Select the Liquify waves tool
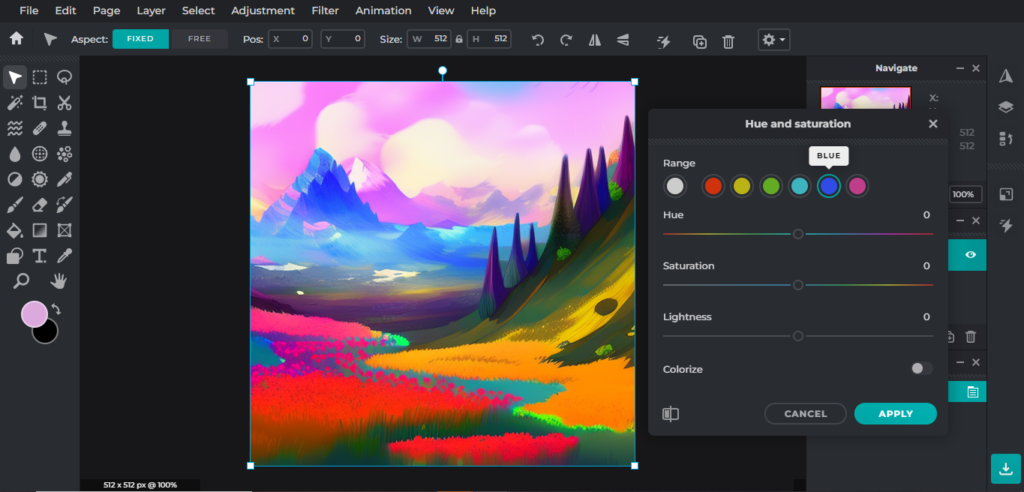Viewport: 1024px width, 492px height. pyautogui.click(x=15, y=128)
